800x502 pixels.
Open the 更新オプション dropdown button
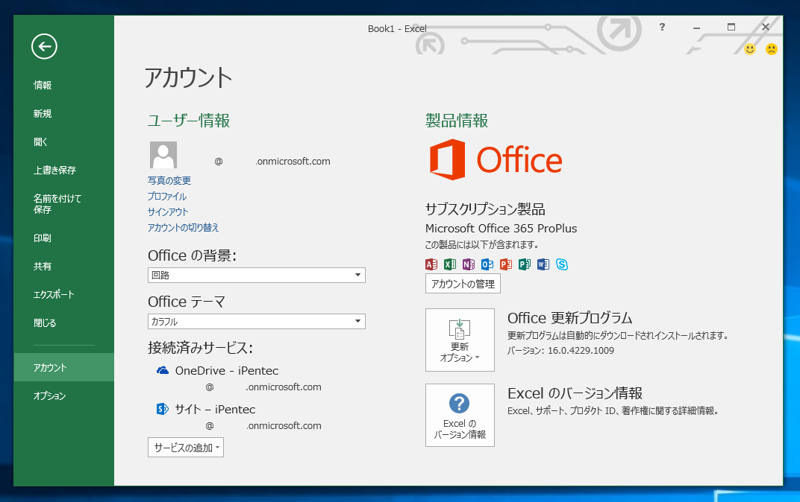pos(460,340)
